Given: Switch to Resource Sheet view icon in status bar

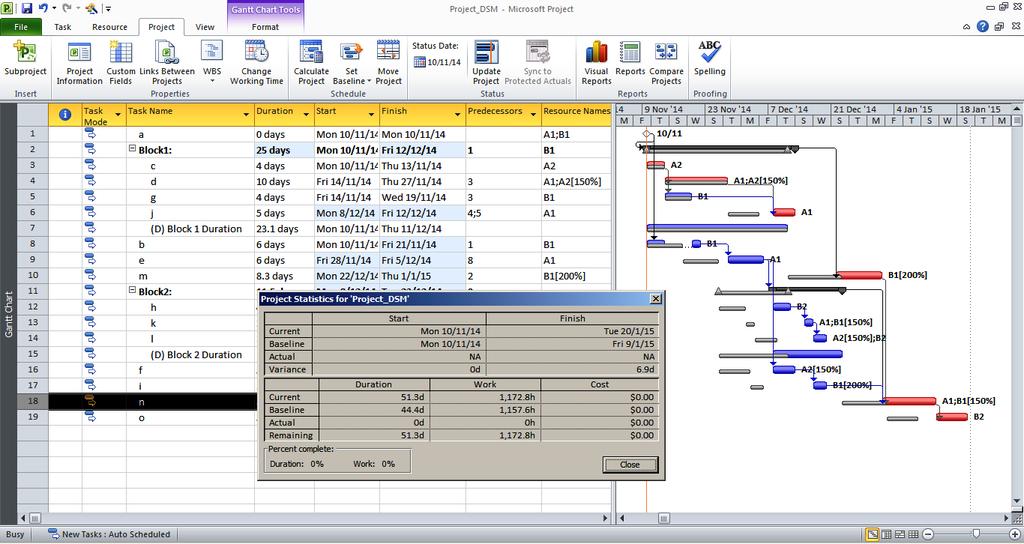Looking at the screenshot, I should click(913, 535).
